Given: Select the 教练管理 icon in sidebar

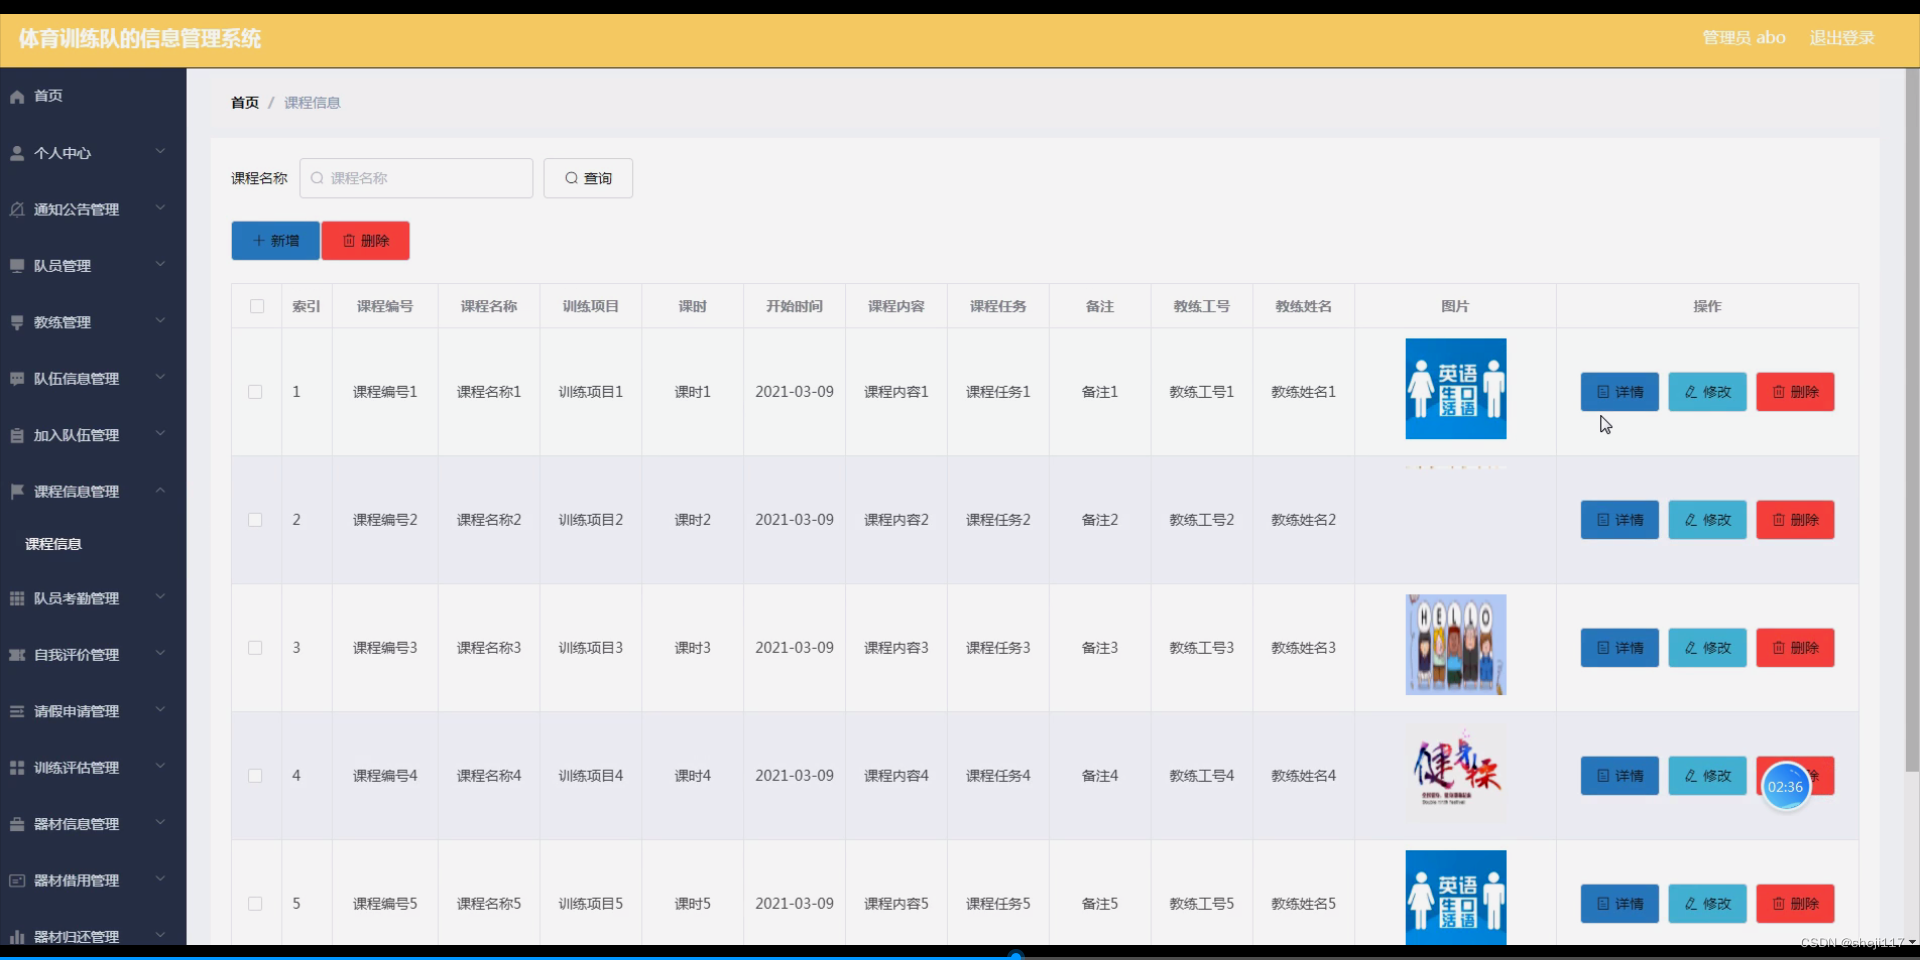Looking at the screenshot, I should pyautogui.click(x=16, y=322).
